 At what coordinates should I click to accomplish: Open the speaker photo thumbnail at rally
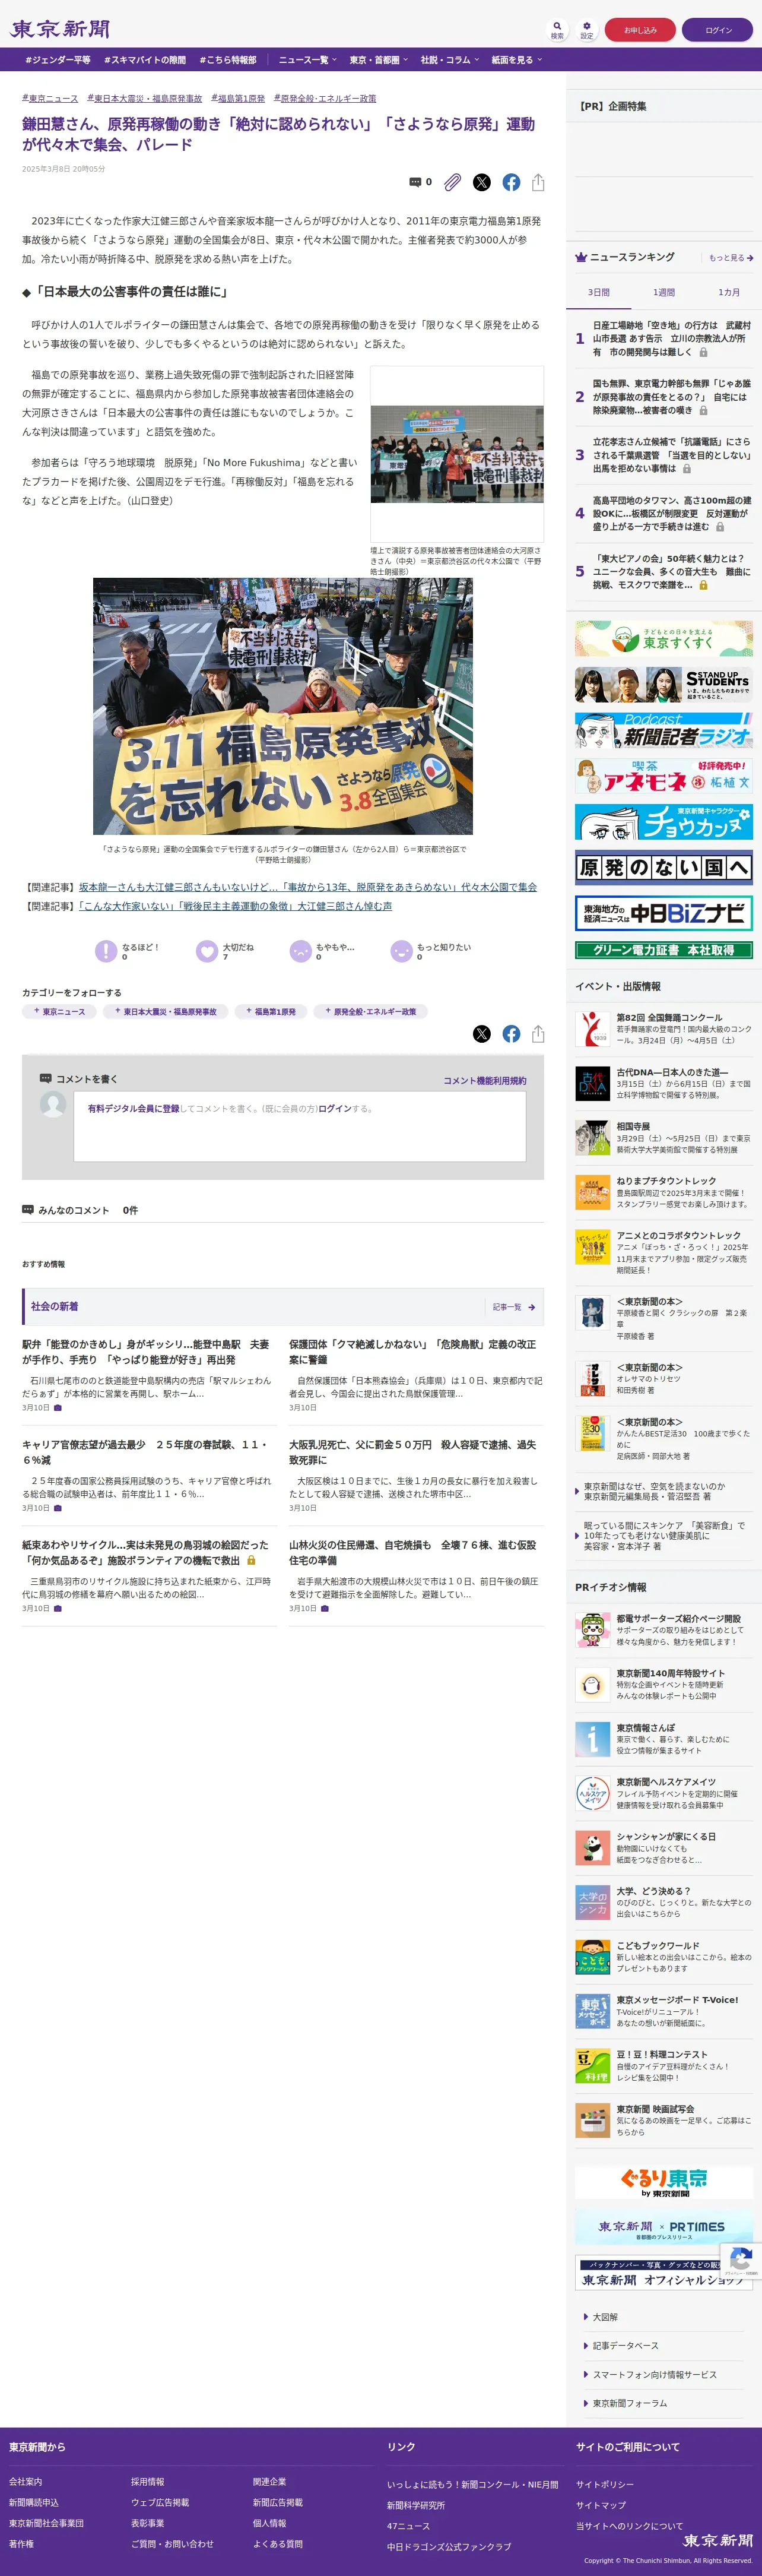click(x=457, y=454)
